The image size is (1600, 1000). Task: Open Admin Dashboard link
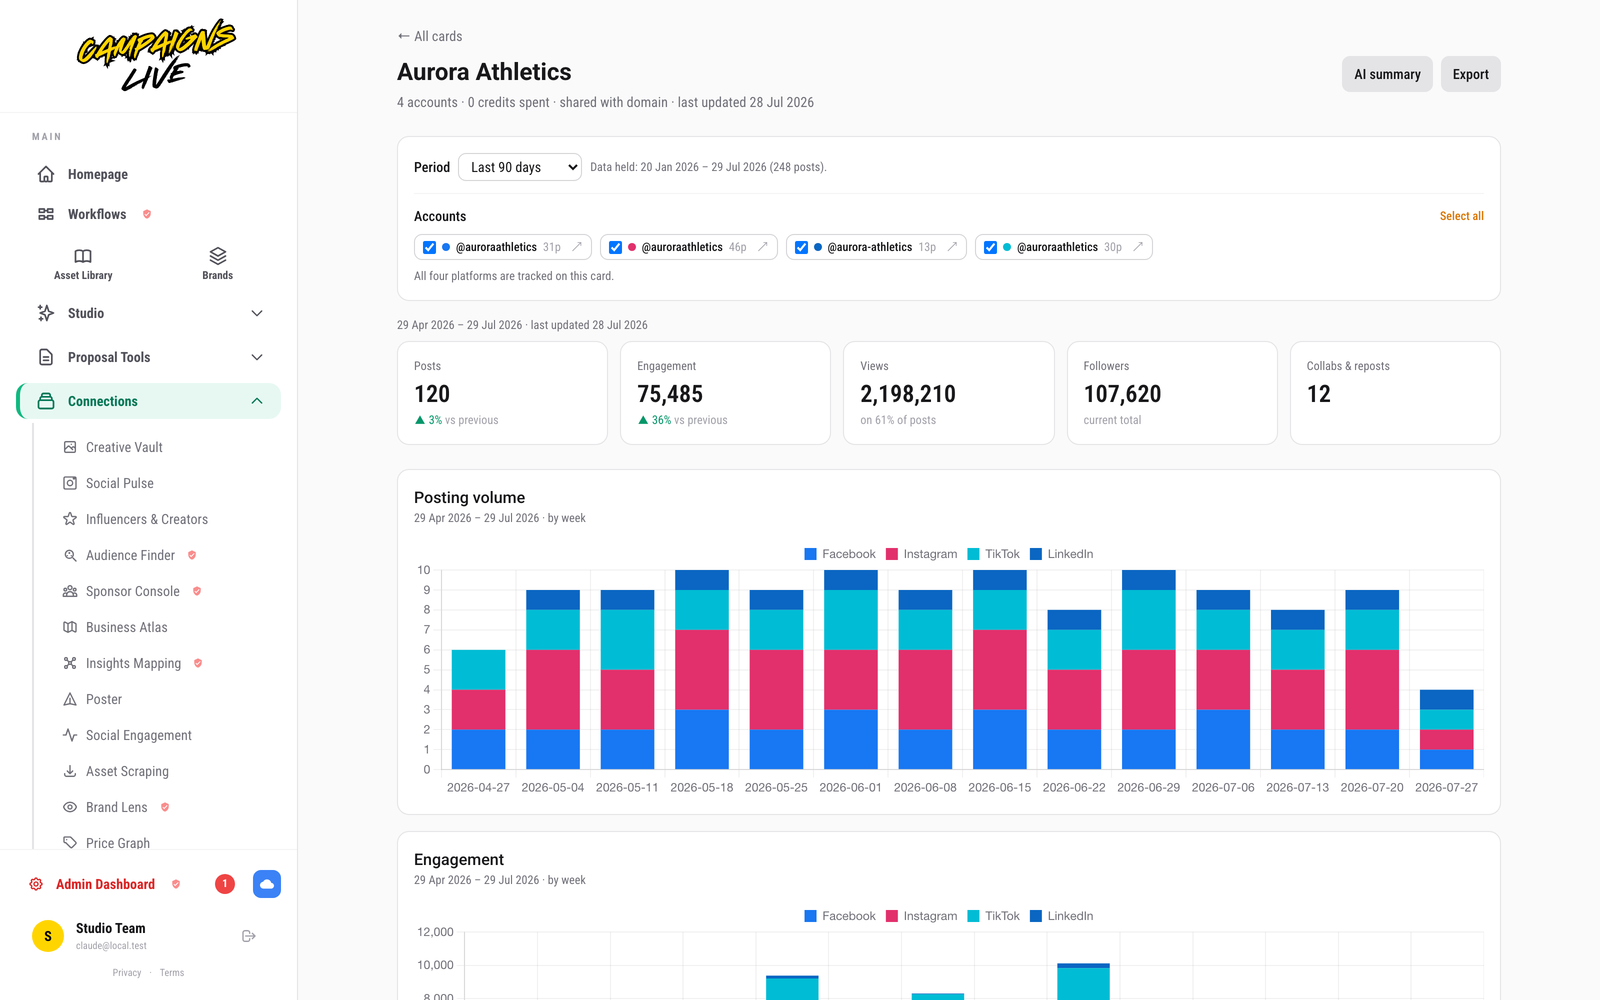pos(105,884)
